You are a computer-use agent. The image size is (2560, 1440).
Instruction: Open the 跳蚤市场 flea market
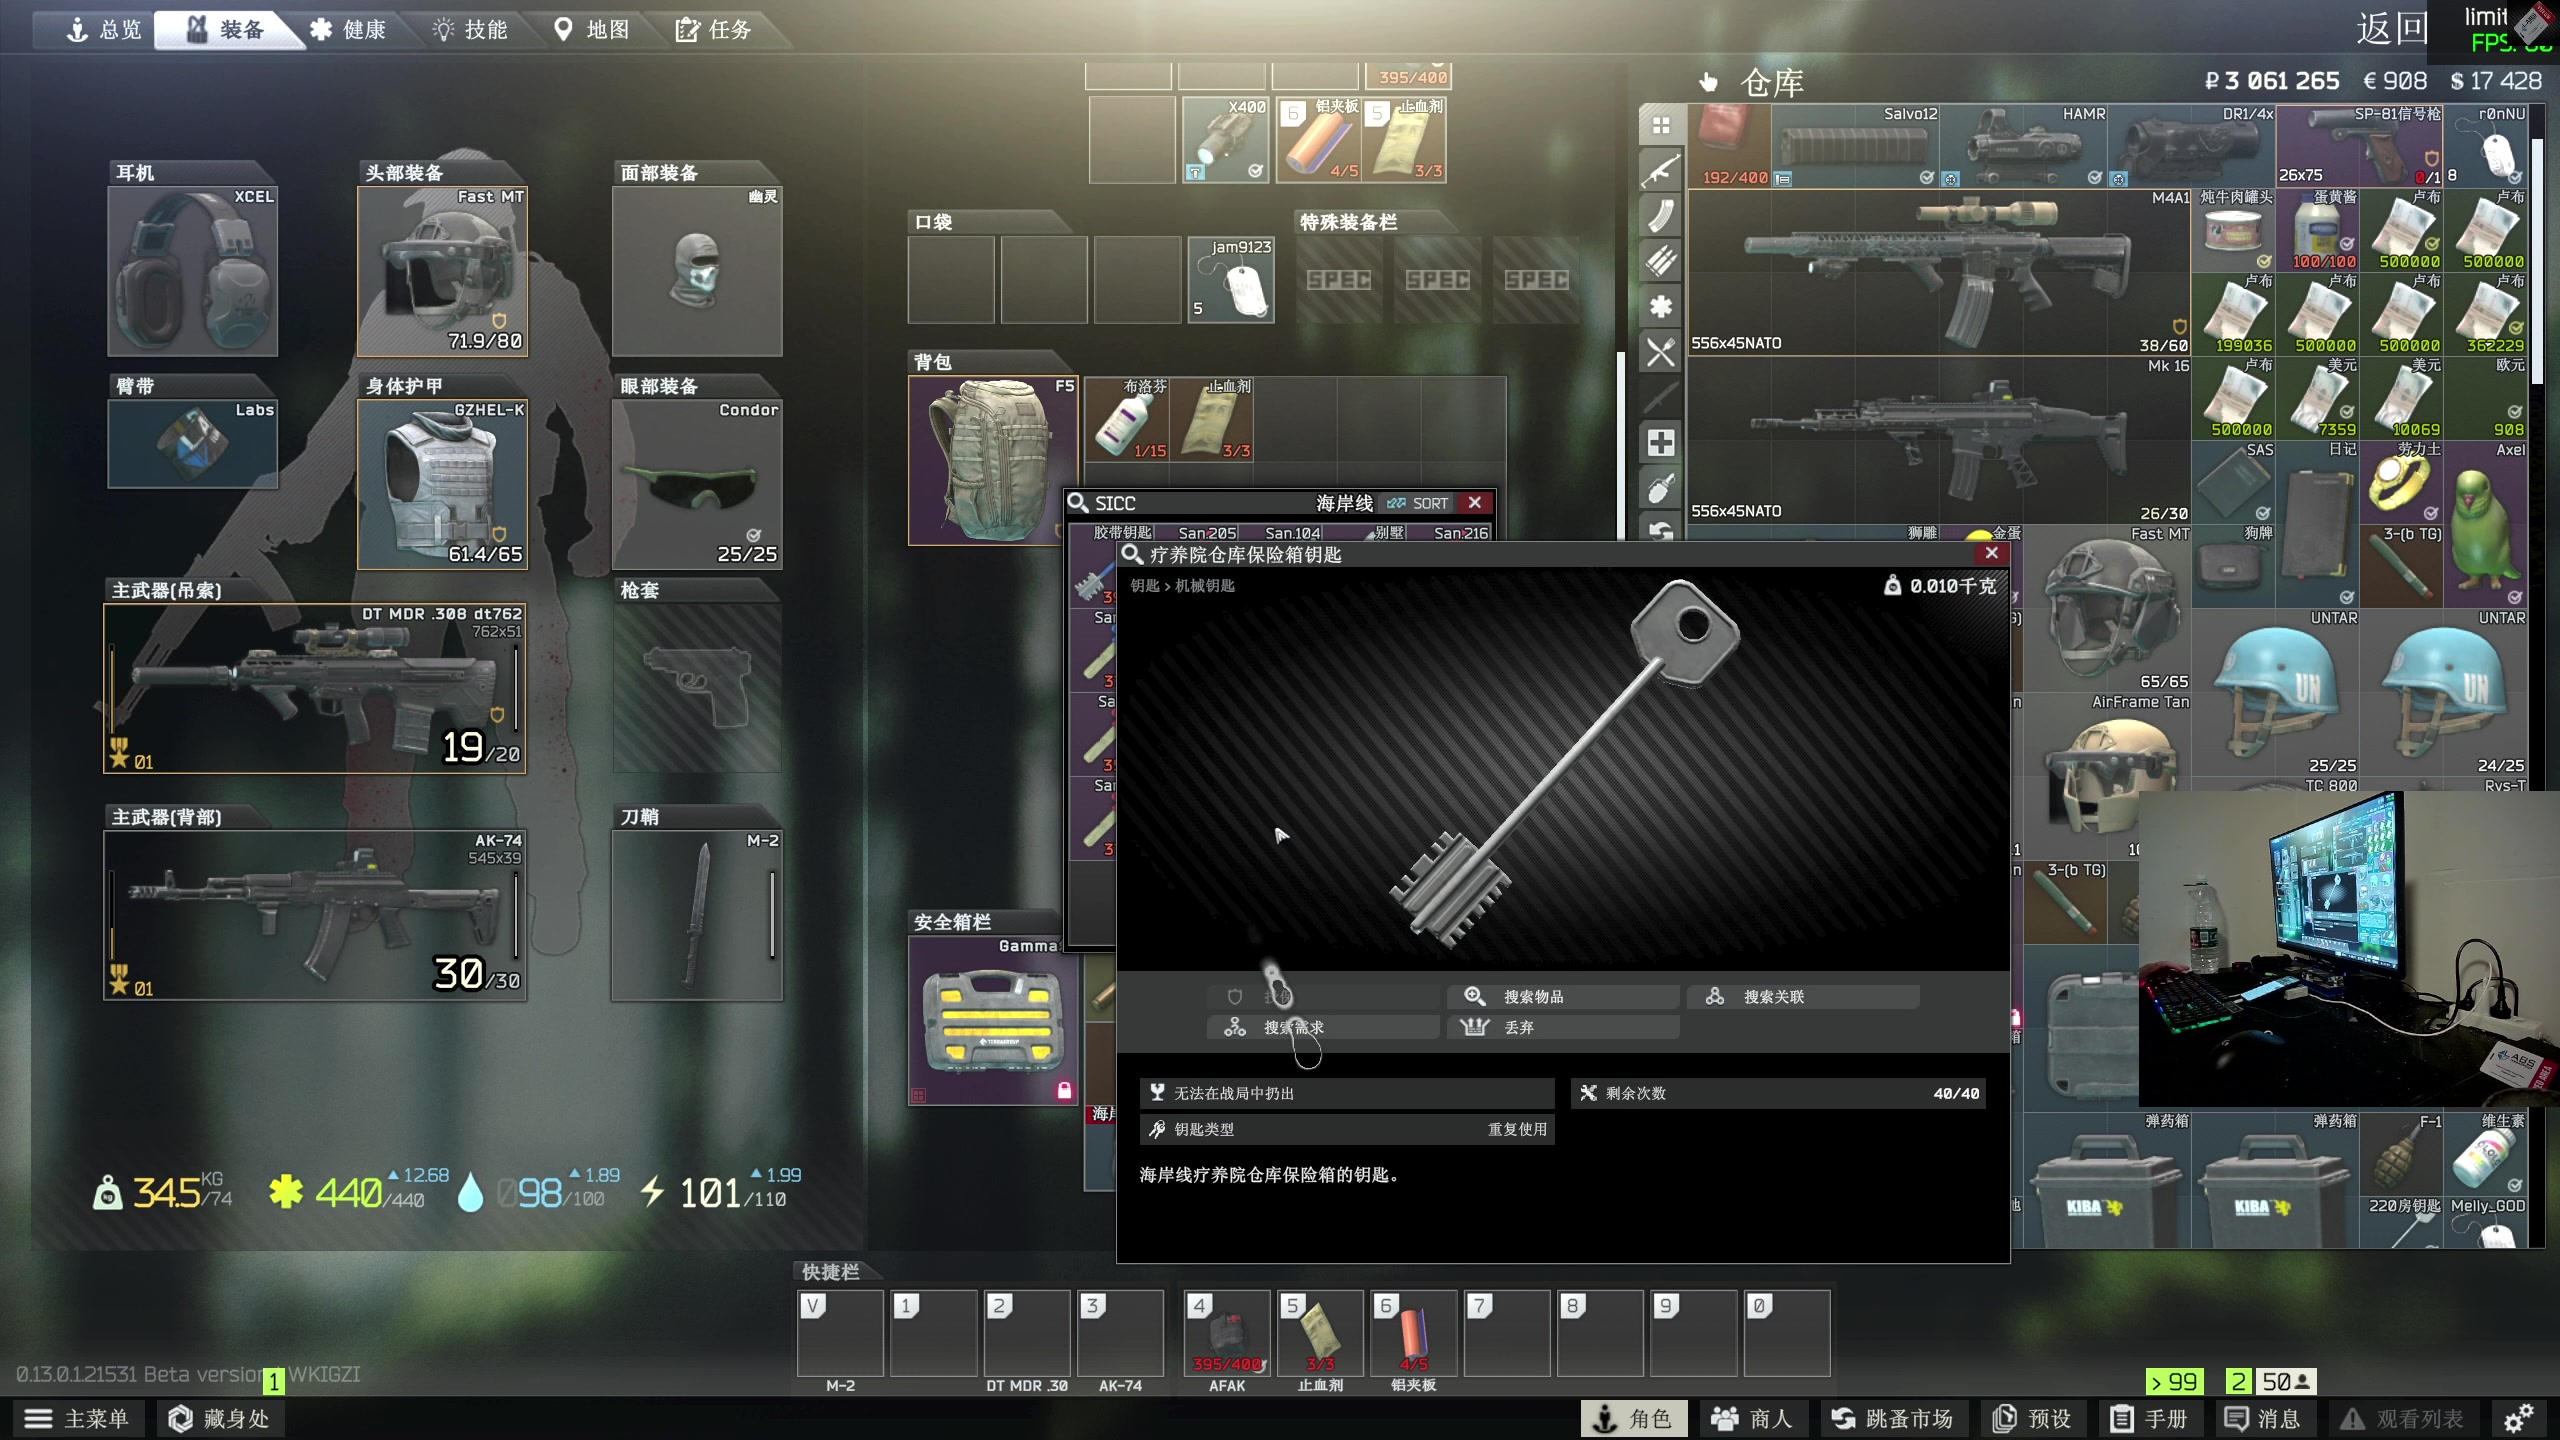pyautogui.click(x=1892, y=1418)
